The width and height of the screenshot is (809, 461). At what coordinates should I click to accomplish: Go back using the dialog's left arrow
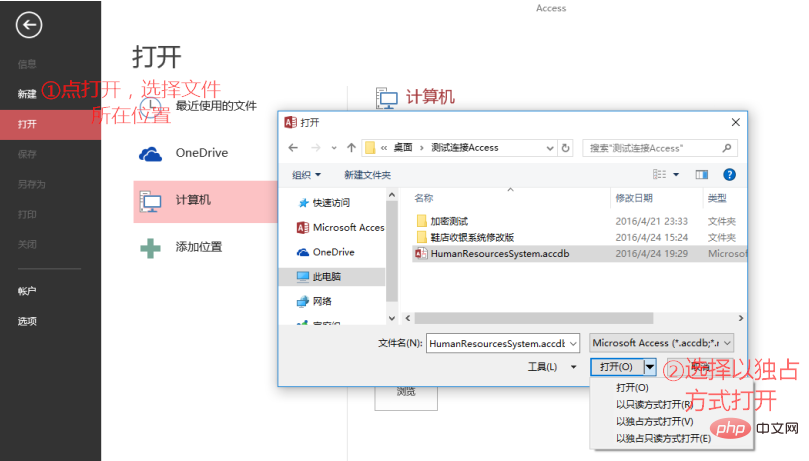pyautogui.click(x=293, y=148)
